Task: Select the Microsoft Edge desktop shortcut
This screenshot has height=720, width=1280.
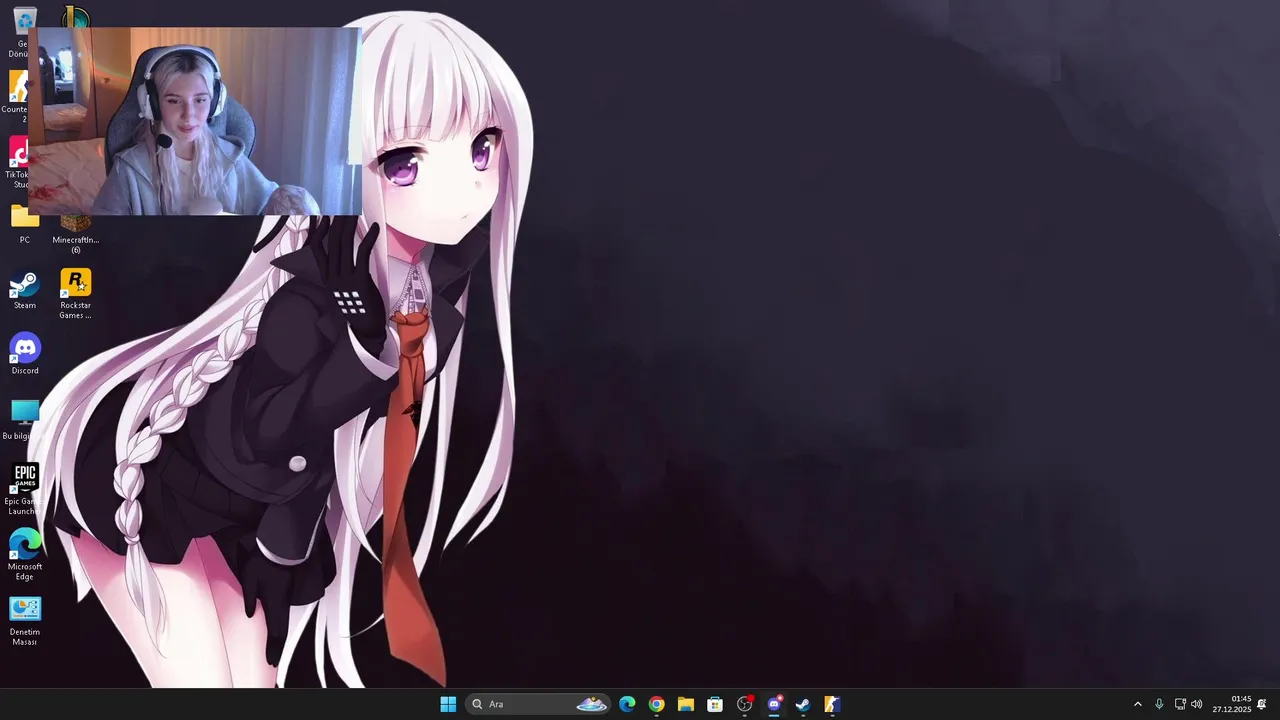Action: pyautogui.click(x=25, y=555)
